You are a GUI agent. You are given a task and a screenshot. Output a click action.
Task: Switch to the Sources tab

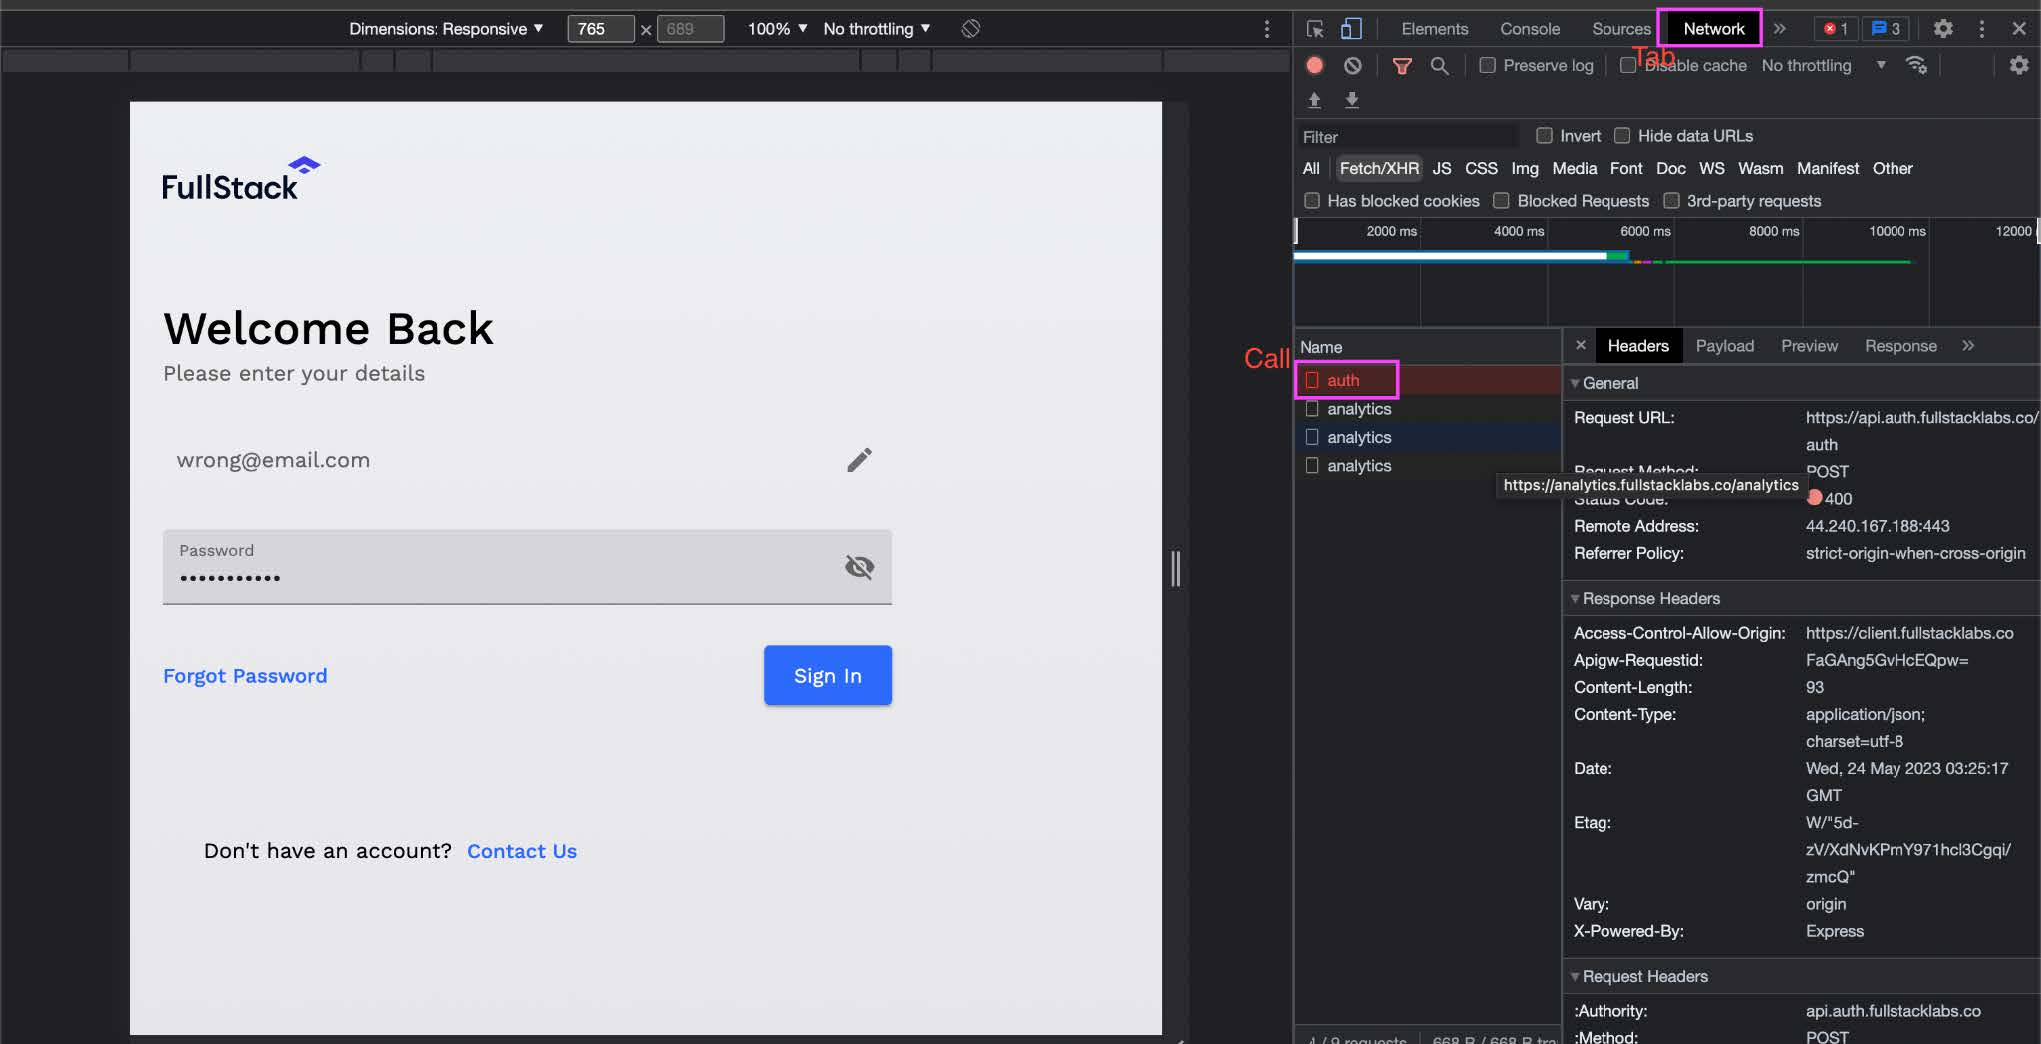1620,29
